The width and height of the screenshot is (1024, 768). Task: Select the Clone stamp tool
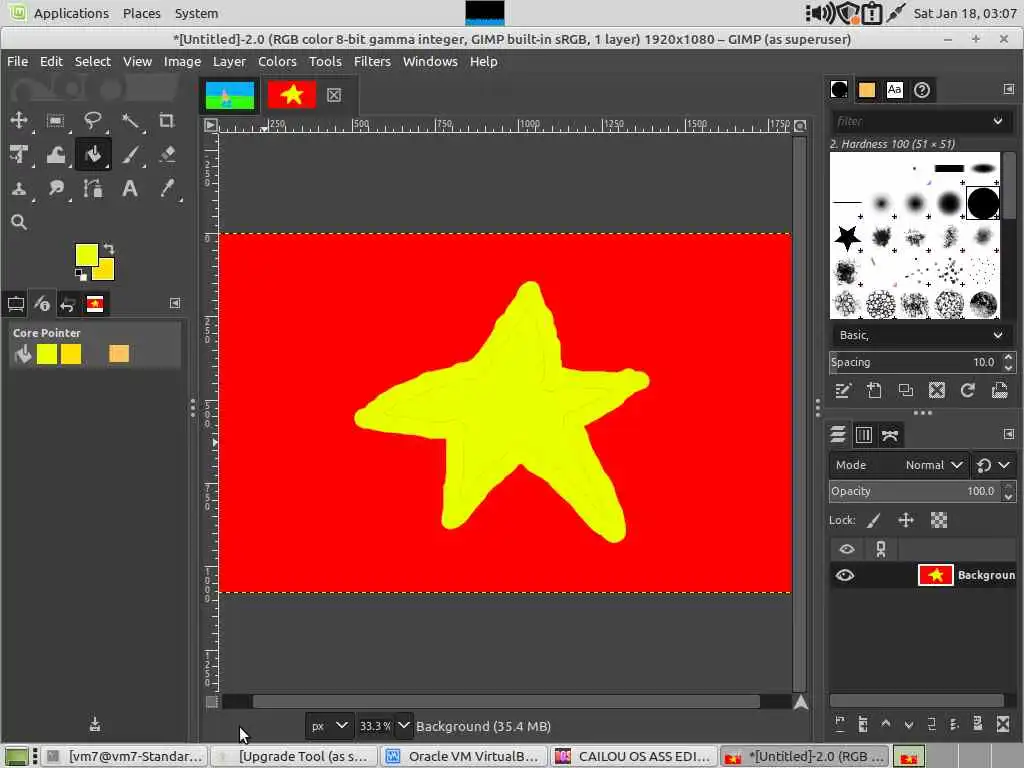coord(19,189)
